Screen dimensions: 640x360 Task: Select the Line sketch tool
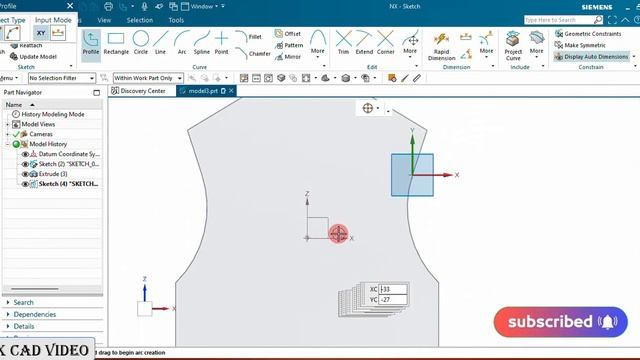[160, 43]
